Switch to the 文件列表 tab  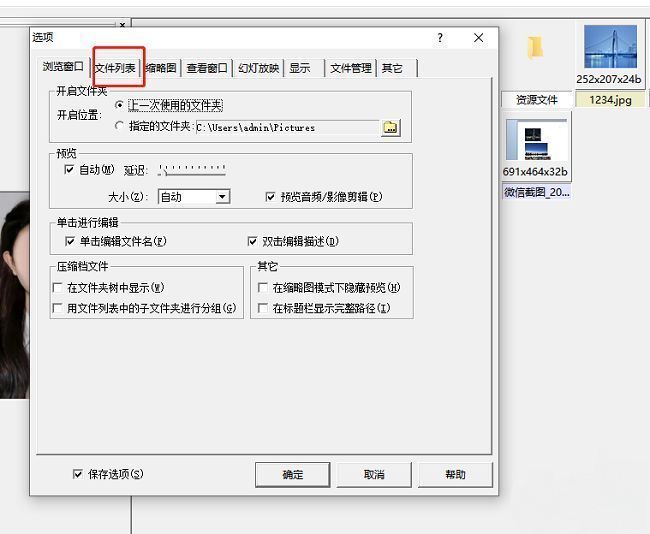tap(115, 68)
